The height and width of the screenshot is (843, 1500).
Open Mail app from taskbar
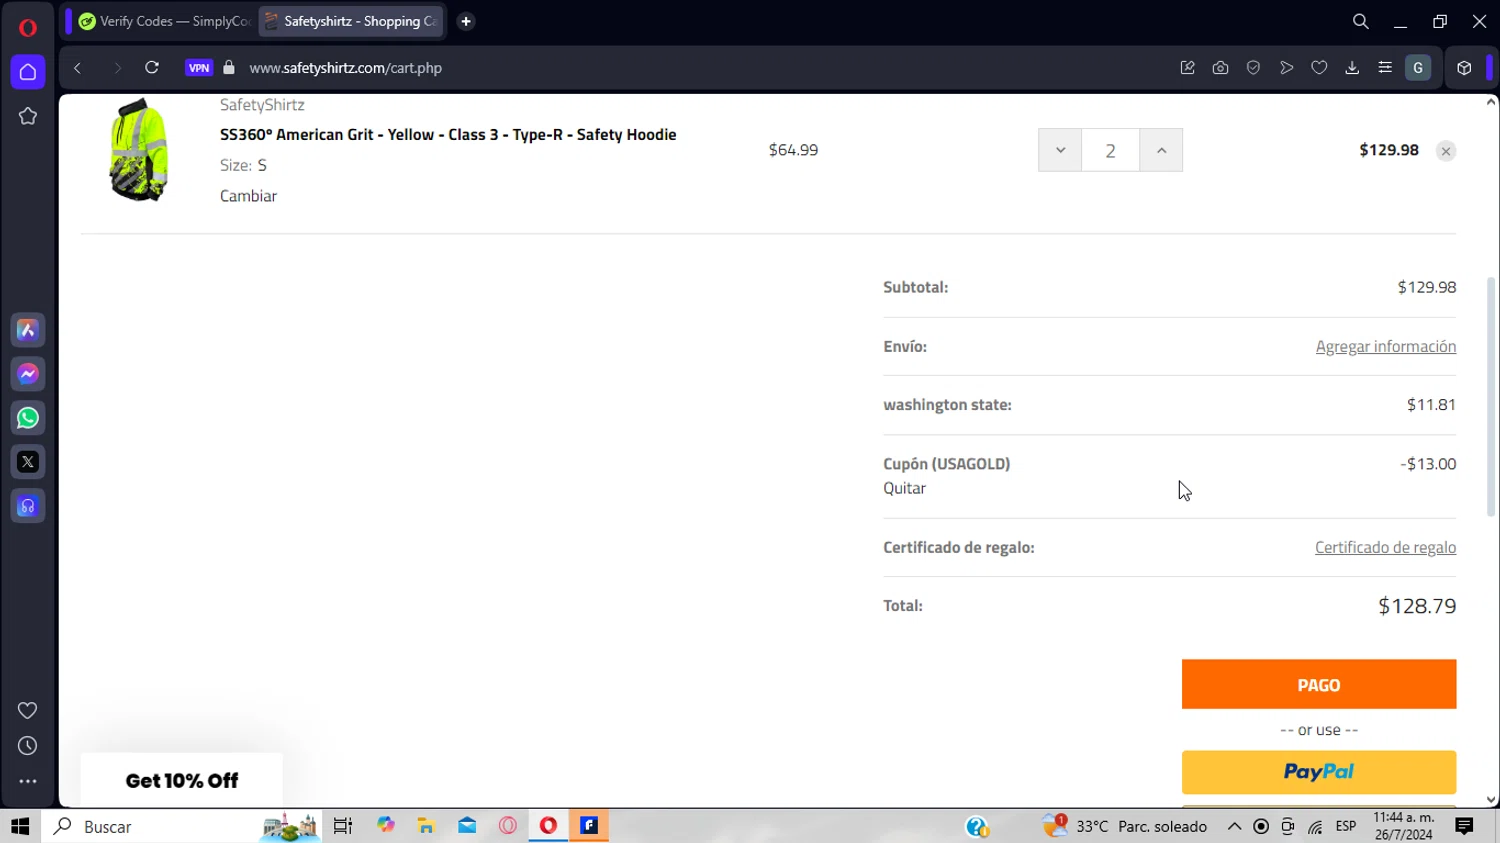(x=467, y=826)
